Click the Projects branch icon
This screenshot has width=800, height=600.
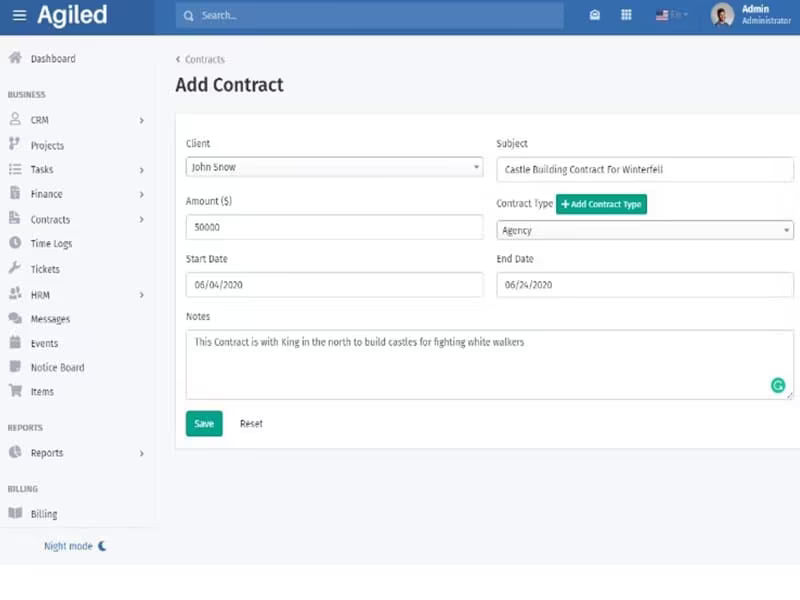coord(14,144)
